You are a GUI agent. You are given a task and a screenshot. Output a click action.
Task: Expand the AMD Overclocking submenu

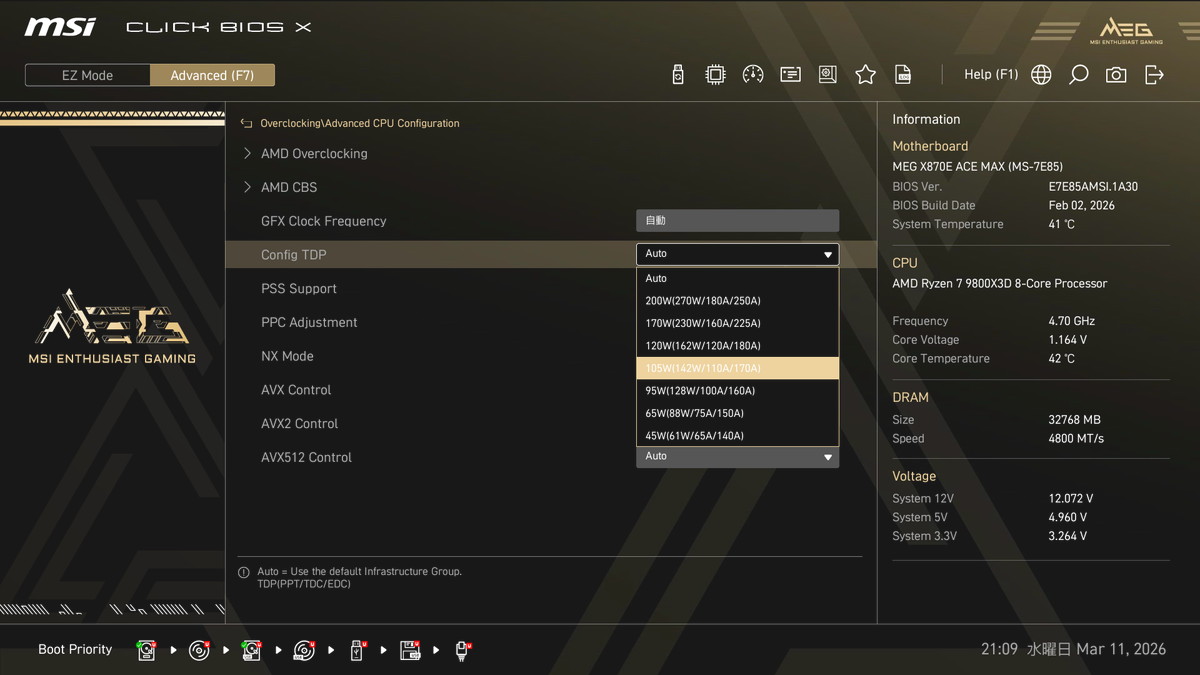[313, 154]
